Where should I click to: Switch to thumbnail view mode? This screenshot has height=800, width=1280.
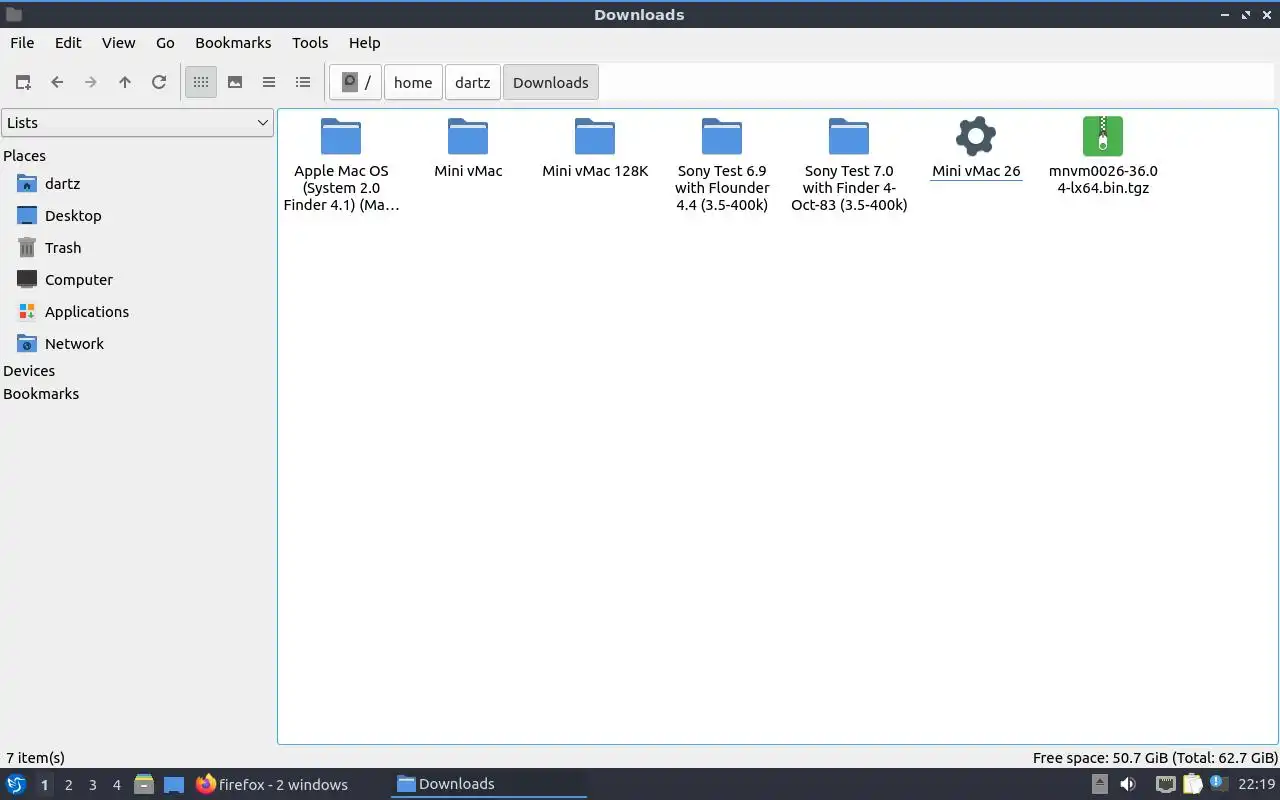point(235,83)
